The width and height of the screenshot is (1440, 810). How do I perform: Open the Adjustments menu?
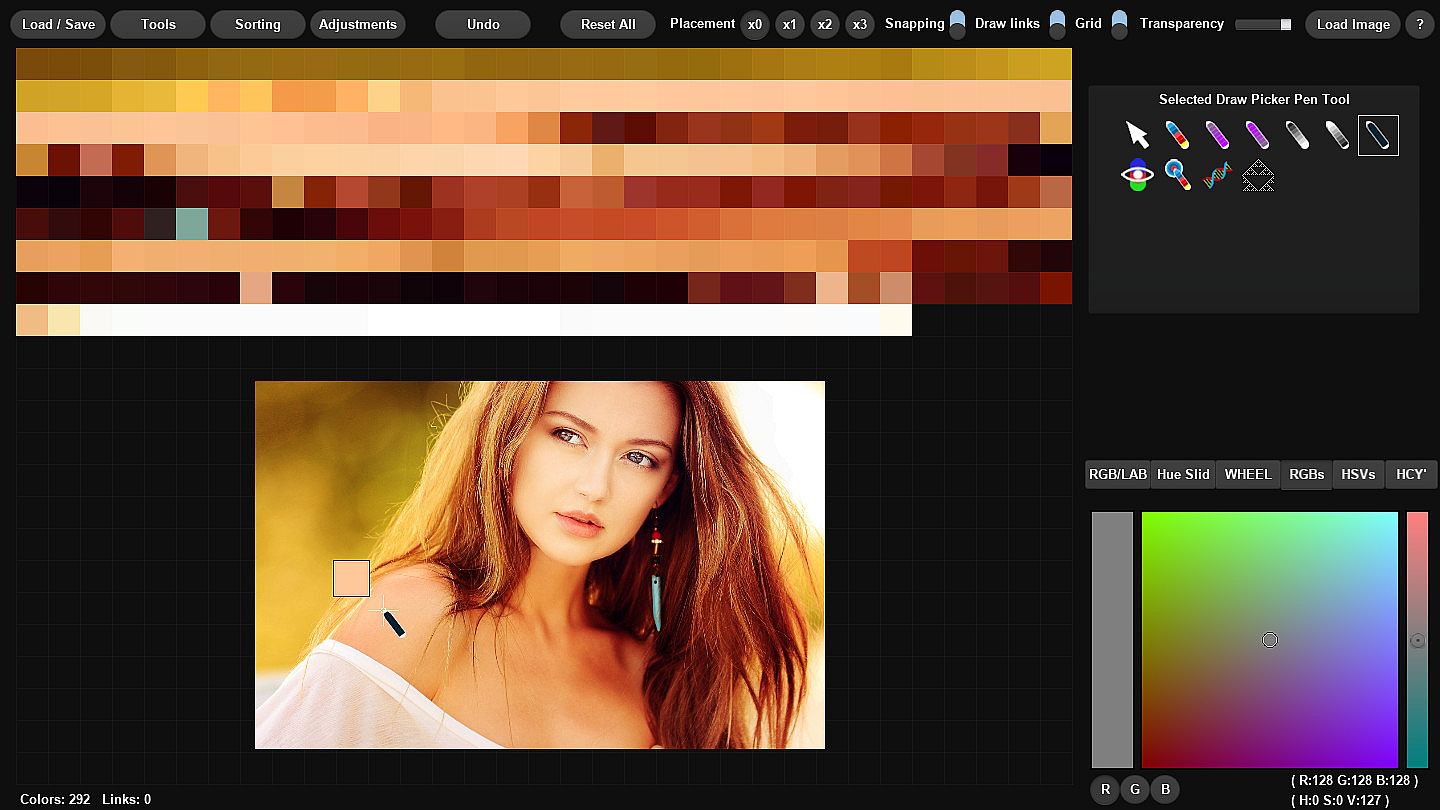click(x=358, y=24)
